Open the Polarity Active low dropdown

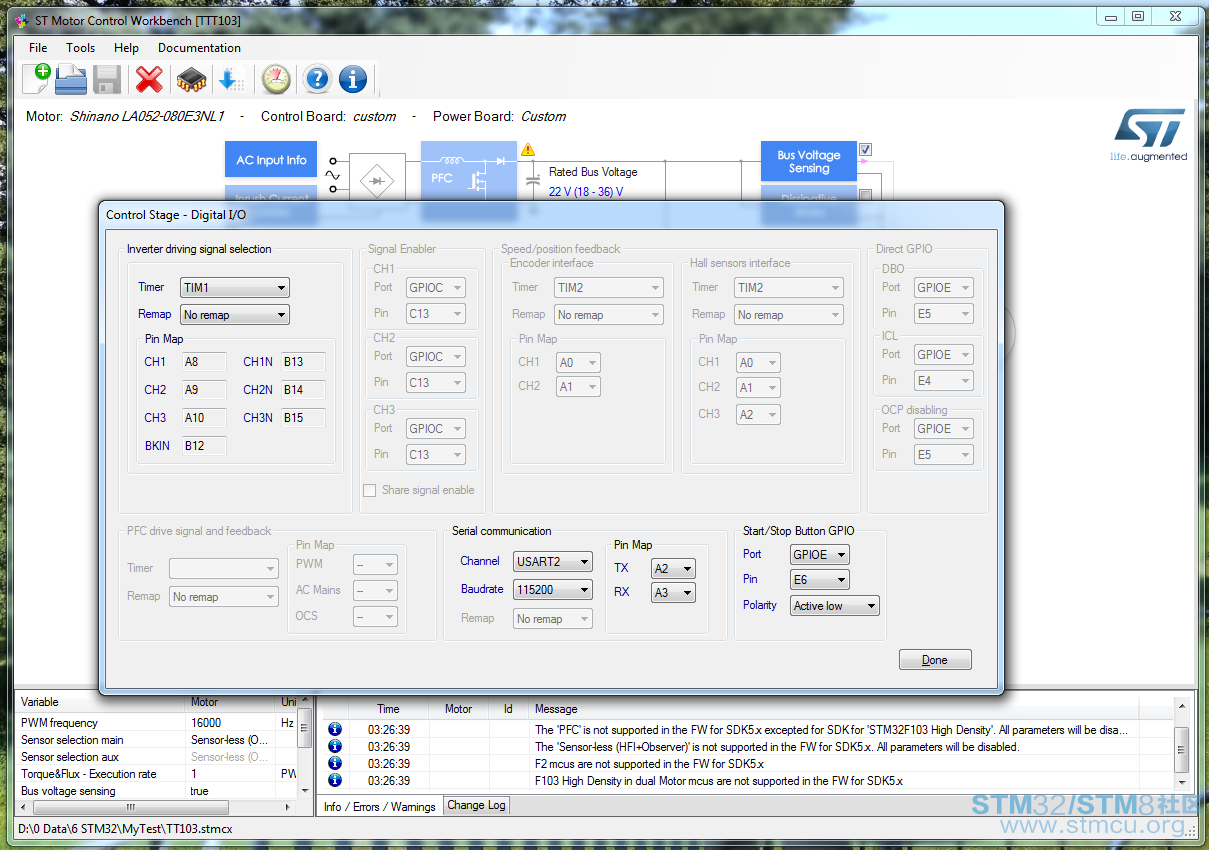[x=835, y=606]
